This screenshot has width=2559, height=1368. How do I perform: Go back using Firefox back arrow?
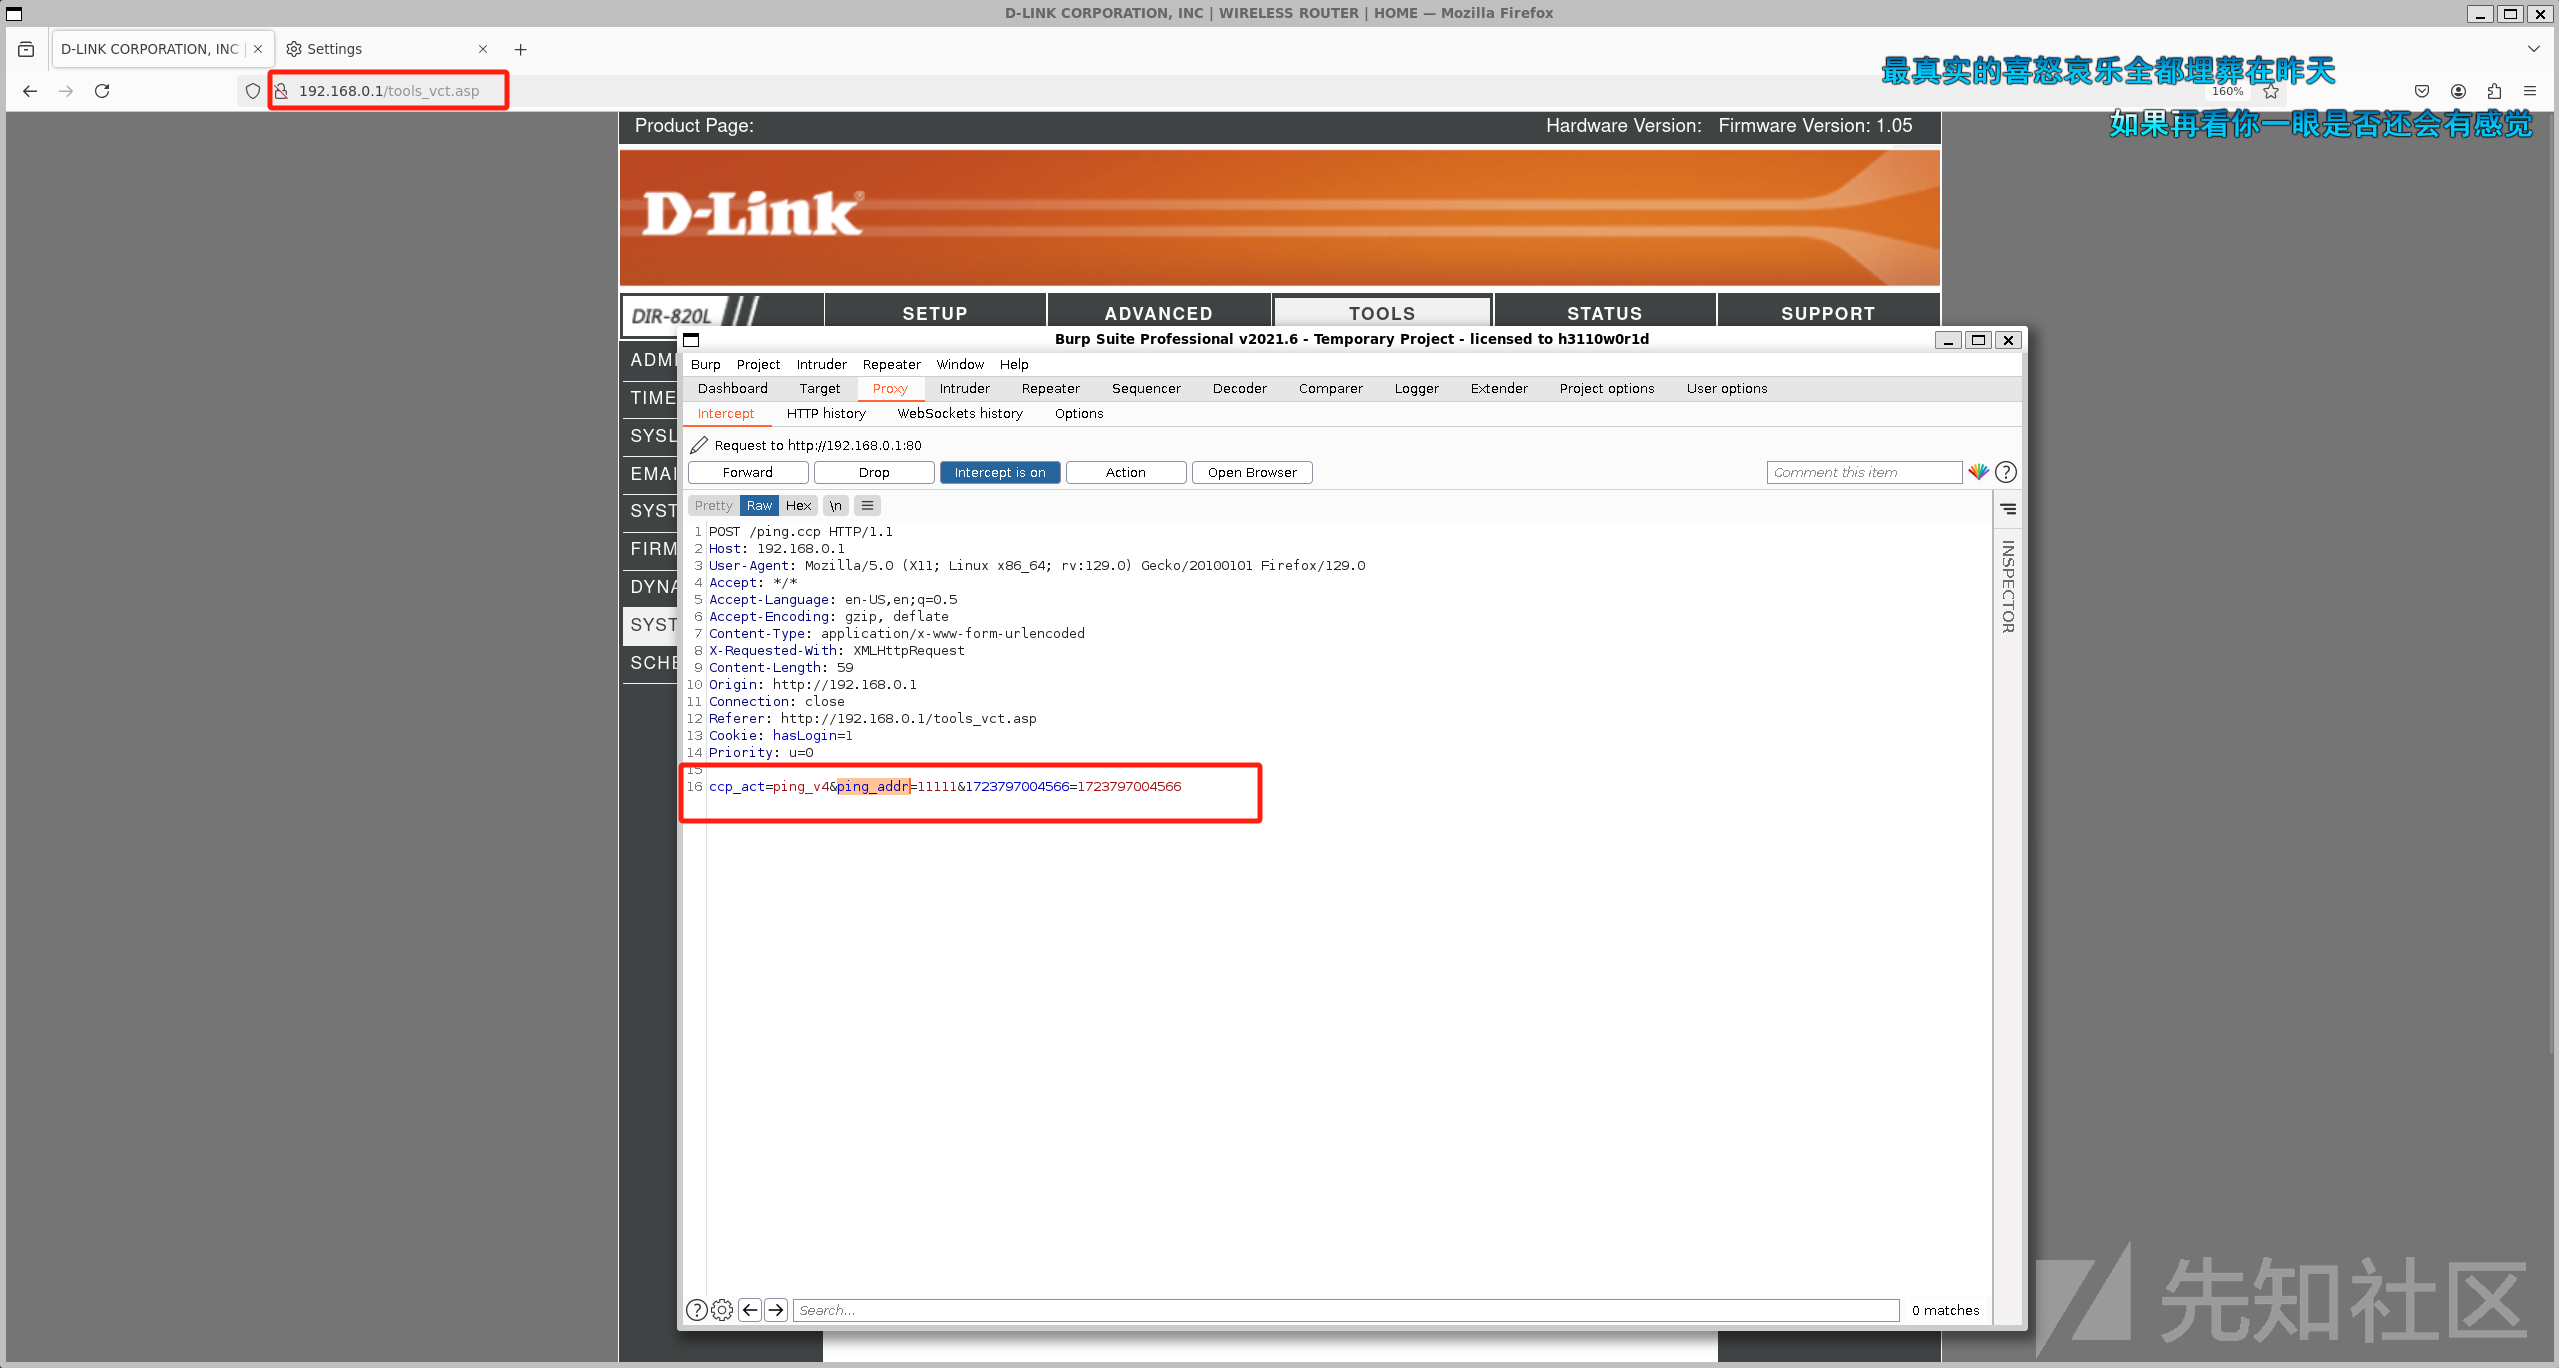(x=30, y=91)
